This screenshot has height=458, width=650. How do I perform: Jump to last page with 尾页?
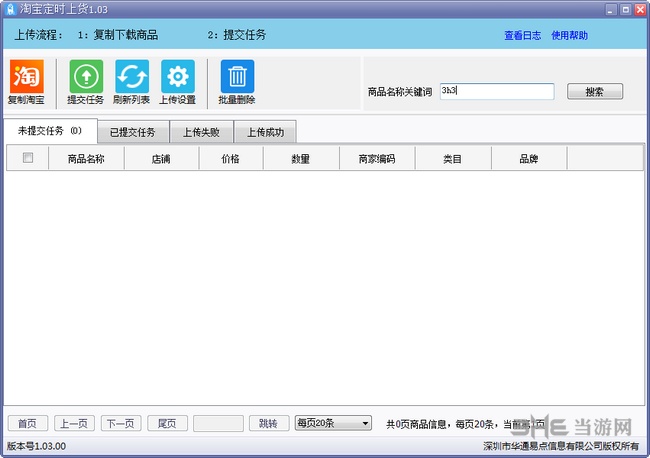pyautogui.click(x=167, y=423)
